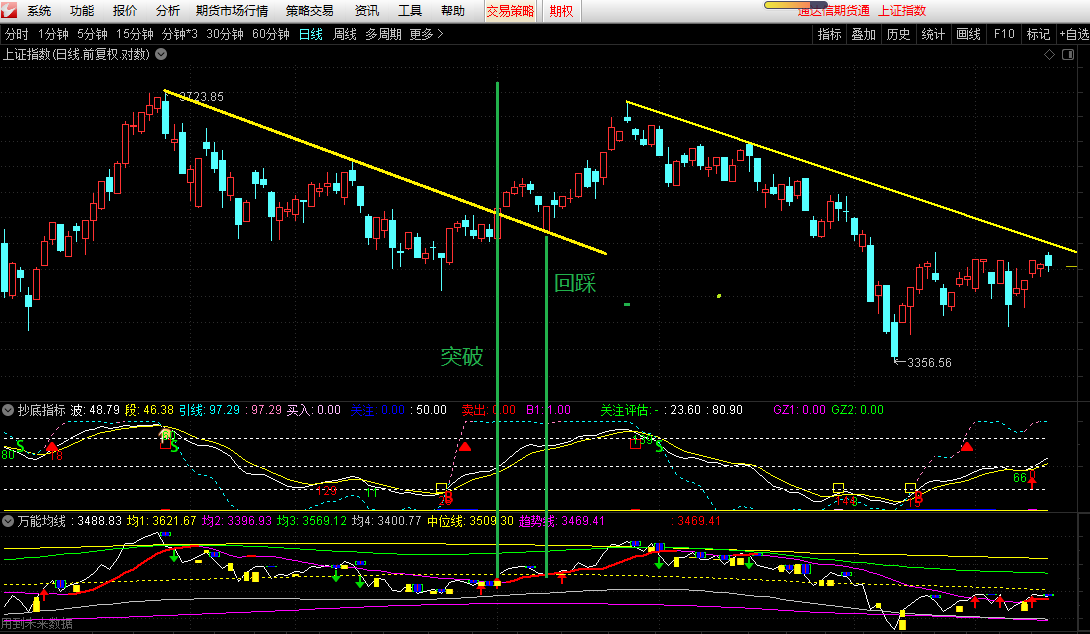This screenshot has width=1090, height=634.
Task: Open the 工具 menu
Action: coord(409,11)
